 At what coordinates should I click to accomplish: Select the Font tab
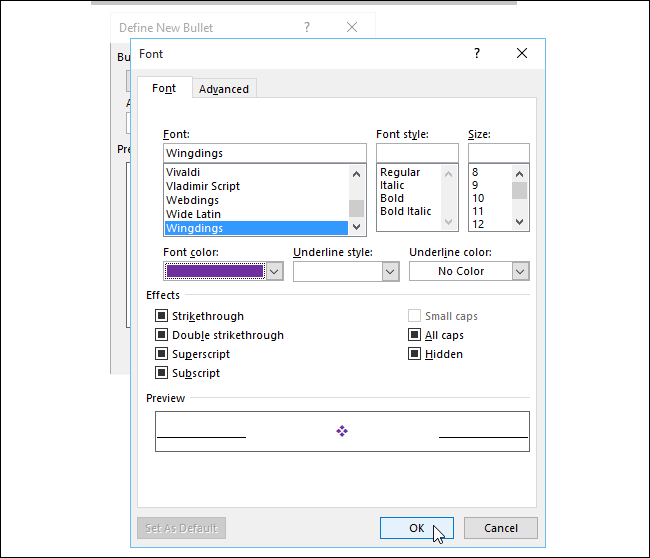(164, 88)
